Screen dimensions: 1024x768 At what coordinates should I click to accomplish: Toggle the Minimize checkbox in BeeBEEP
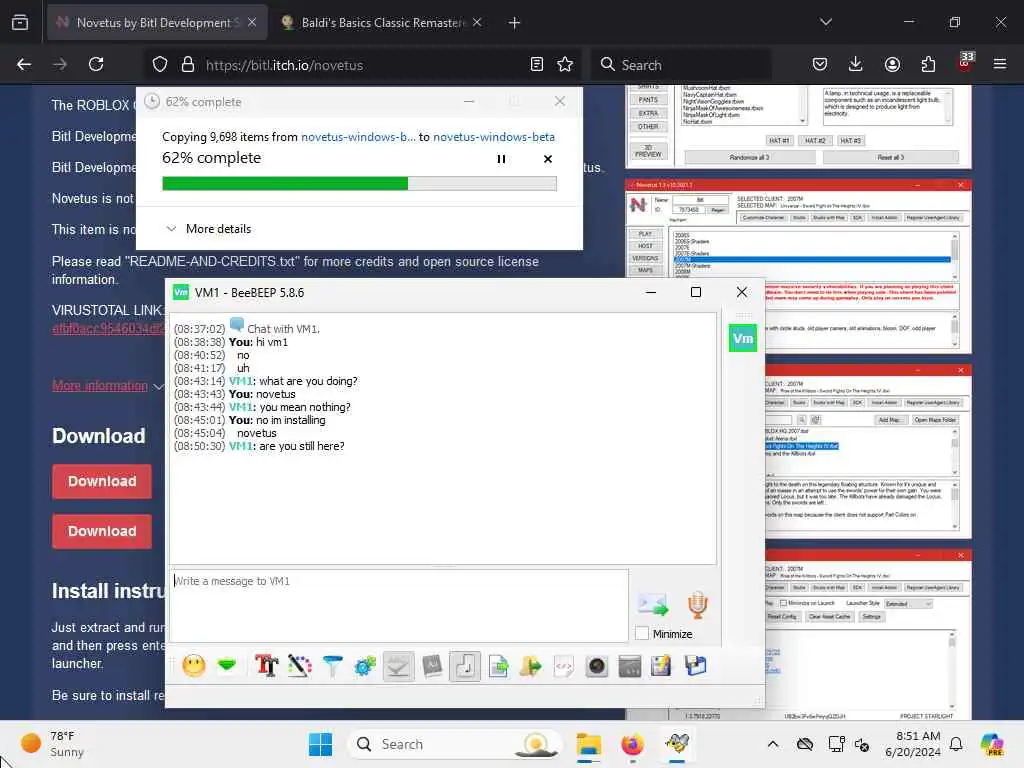tap(642, 633)
